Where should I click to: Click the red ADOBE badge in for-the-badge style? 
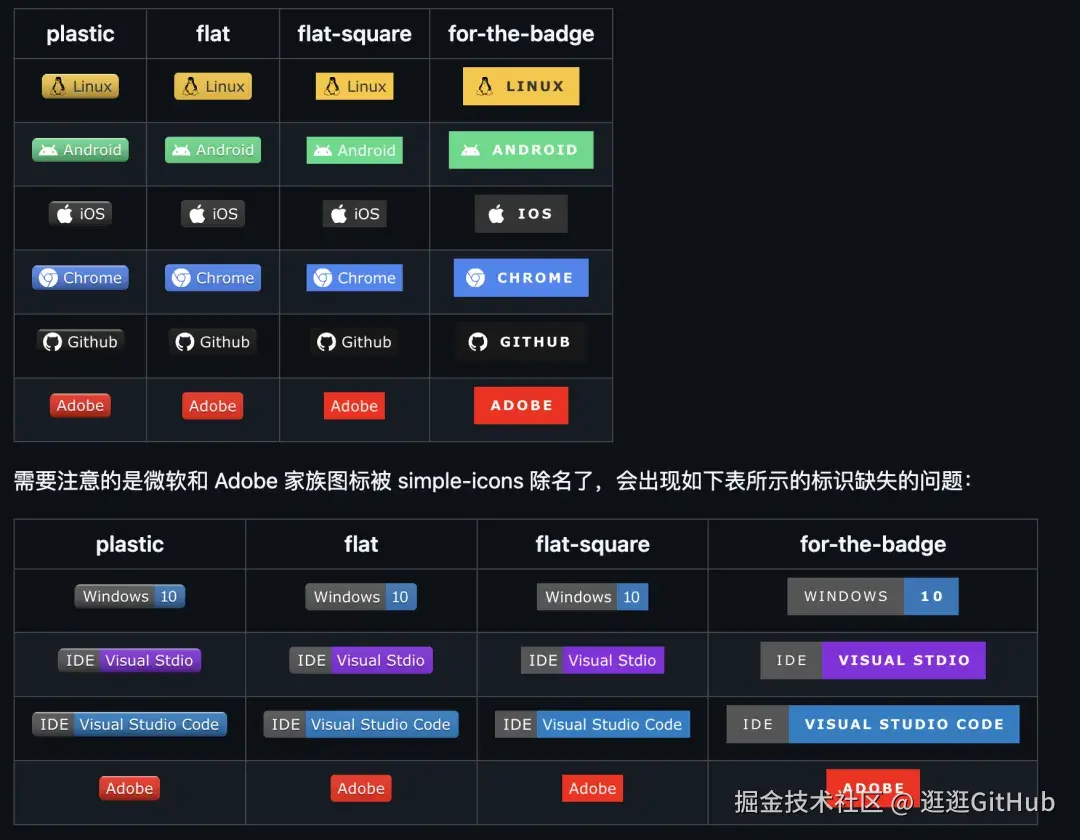pyautogui.click(x=521, y=405)
